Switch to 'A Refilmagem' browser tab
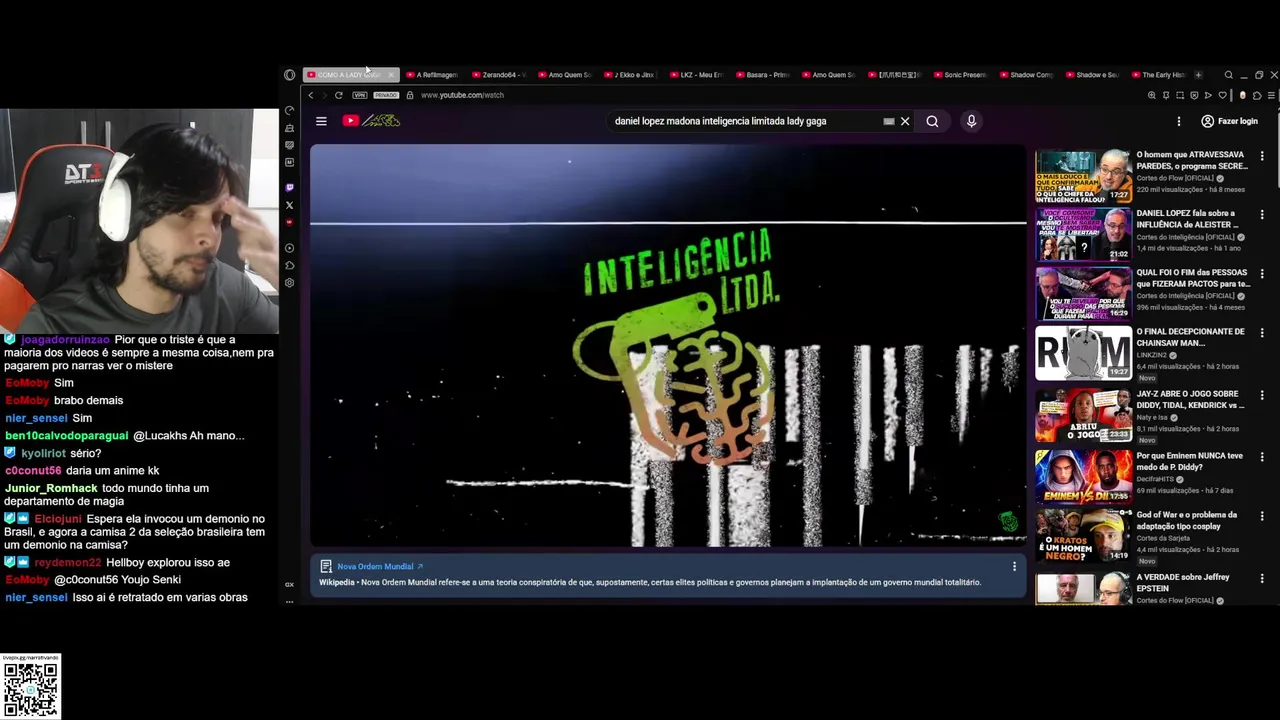The image size is (1280, 720). pos(431,75)
